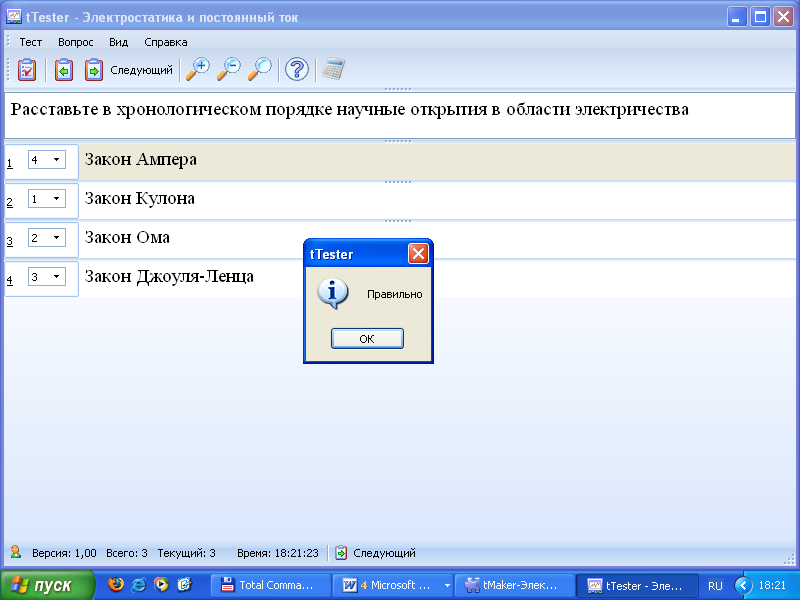This screenshot has height=600, width=800.
Task: Click OK in the tTester dialog
Action: [x=367, y=339]
